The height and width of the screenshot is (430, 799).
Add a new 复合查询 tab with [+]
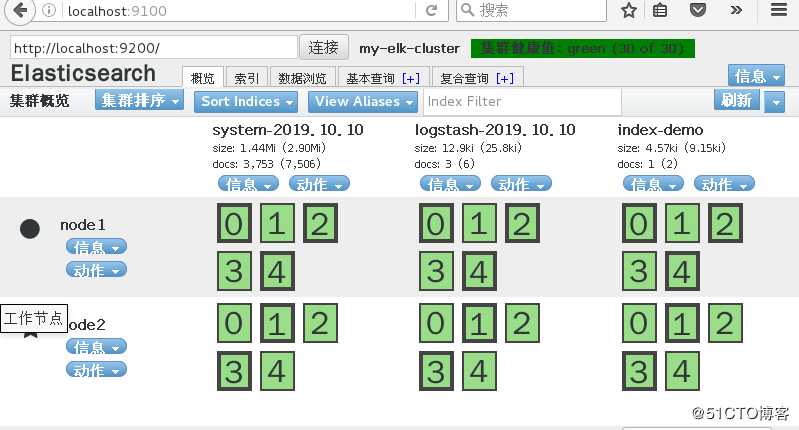[504, 78]
